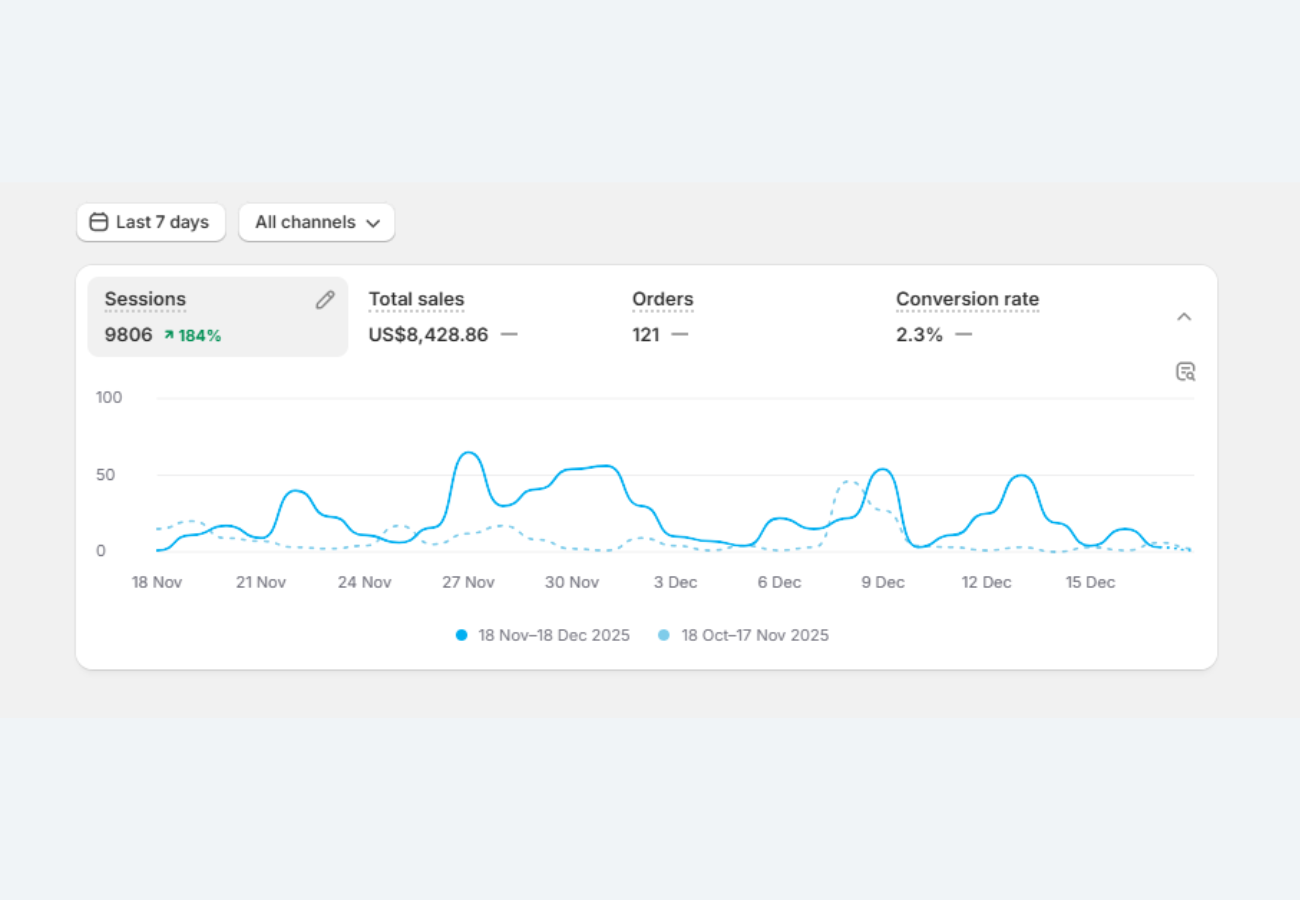Click the chevron arrow in All channels
Screen dimensions: 1300x900
[373, 223]
